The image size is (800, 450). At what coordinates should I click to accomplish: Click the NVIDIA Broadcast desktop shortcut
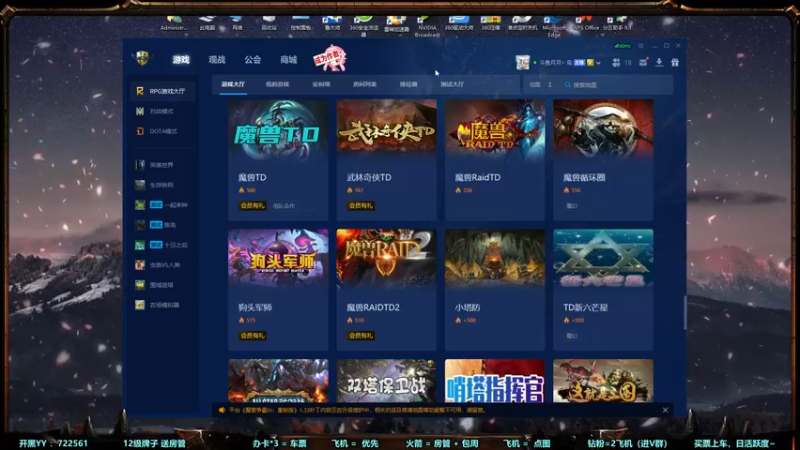pyautogui.click(x=427, y=27)
